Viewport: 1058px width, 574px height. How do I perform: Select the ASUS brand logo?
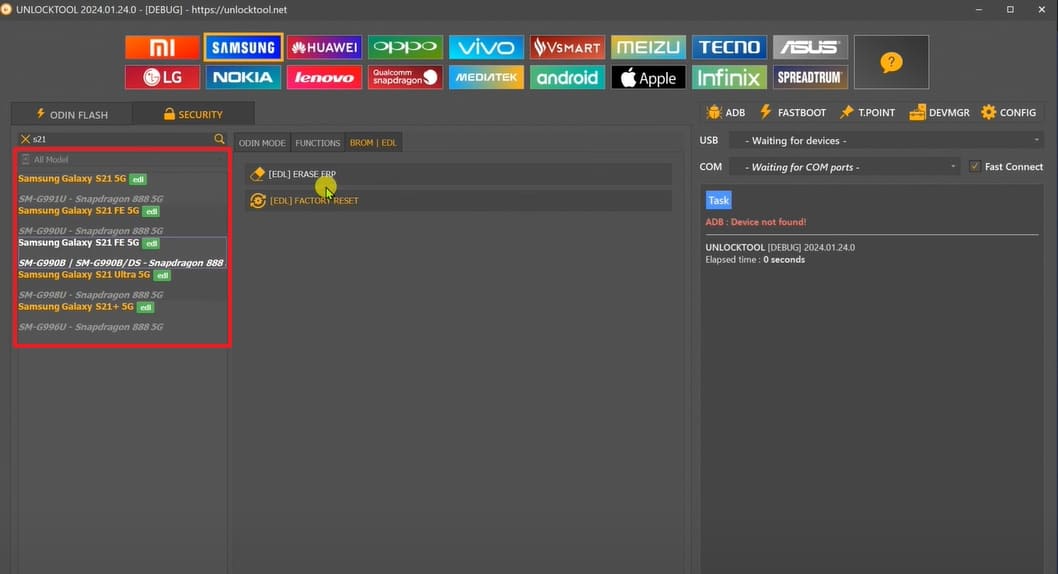810,47
